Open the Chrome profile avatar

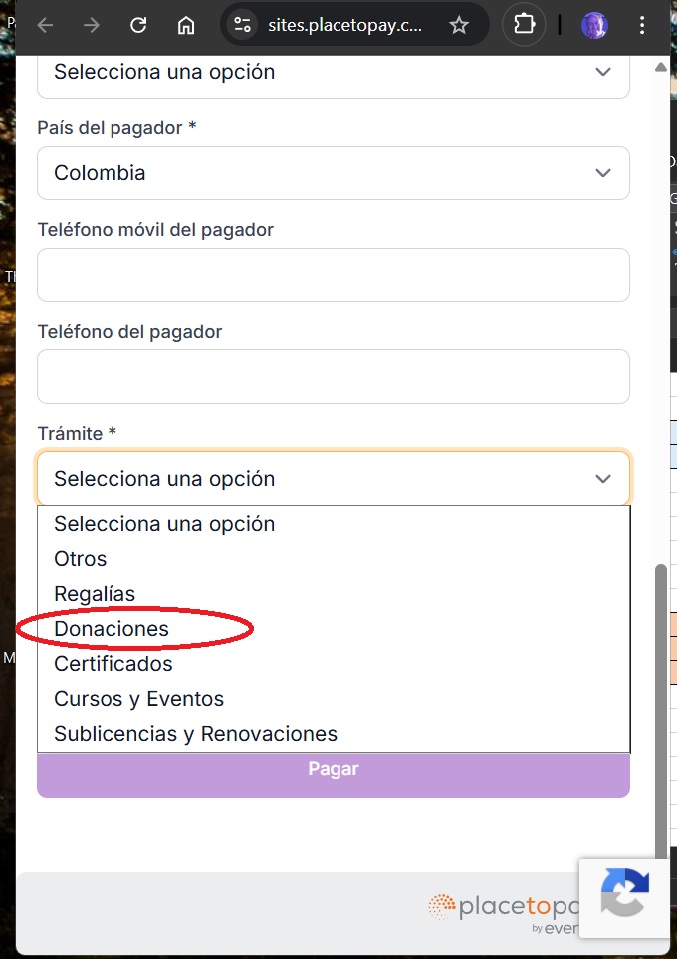click(x=594, y=26)
